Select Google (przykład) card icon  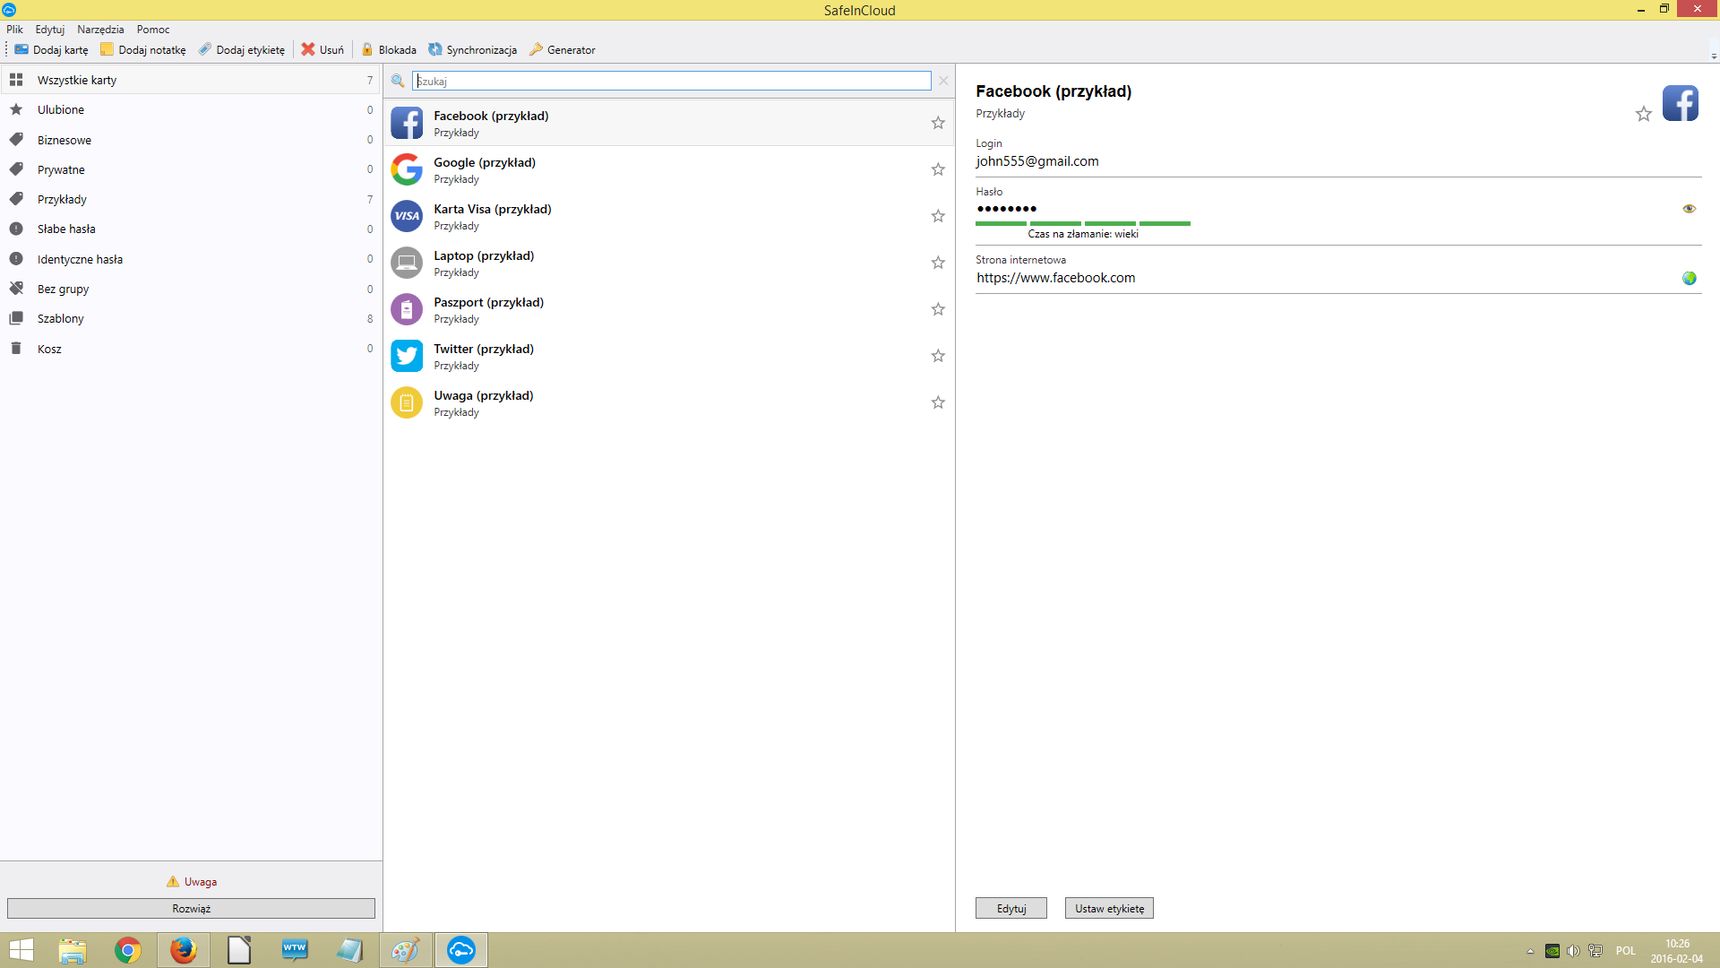[407, 169]
